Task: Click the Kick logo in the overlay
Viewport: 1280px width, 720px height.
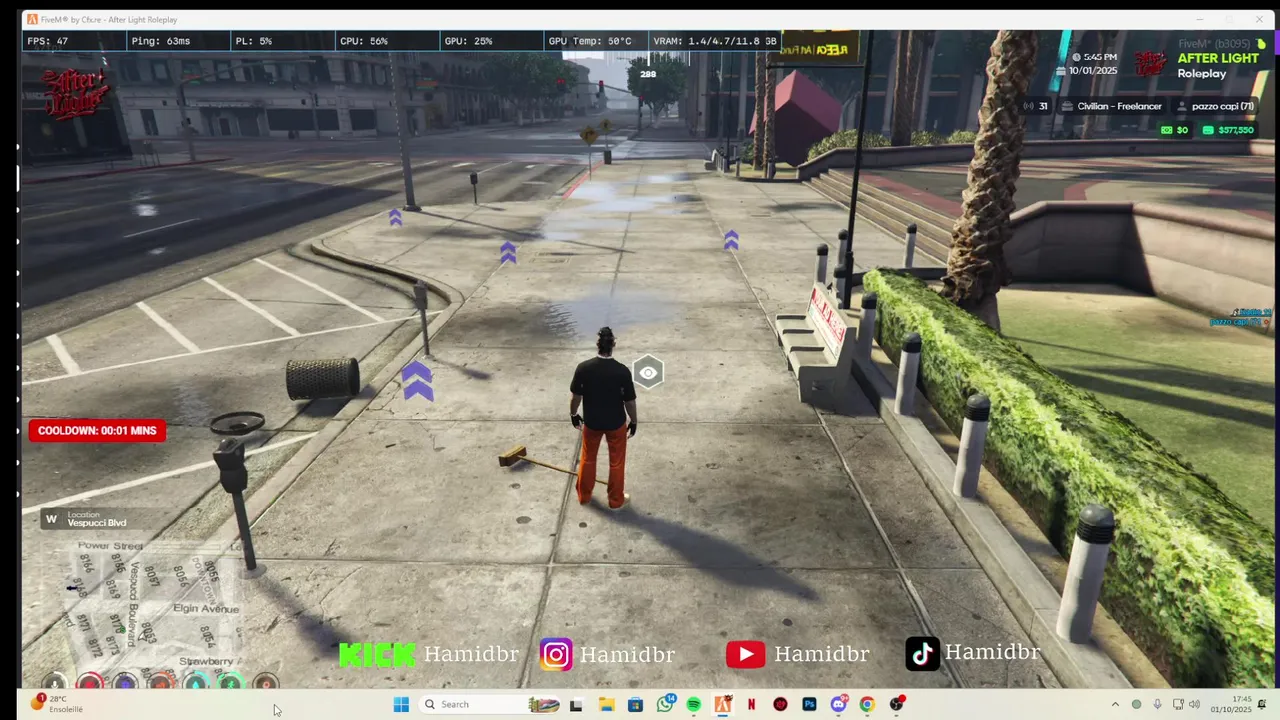Action: click(x=377, y=654)
